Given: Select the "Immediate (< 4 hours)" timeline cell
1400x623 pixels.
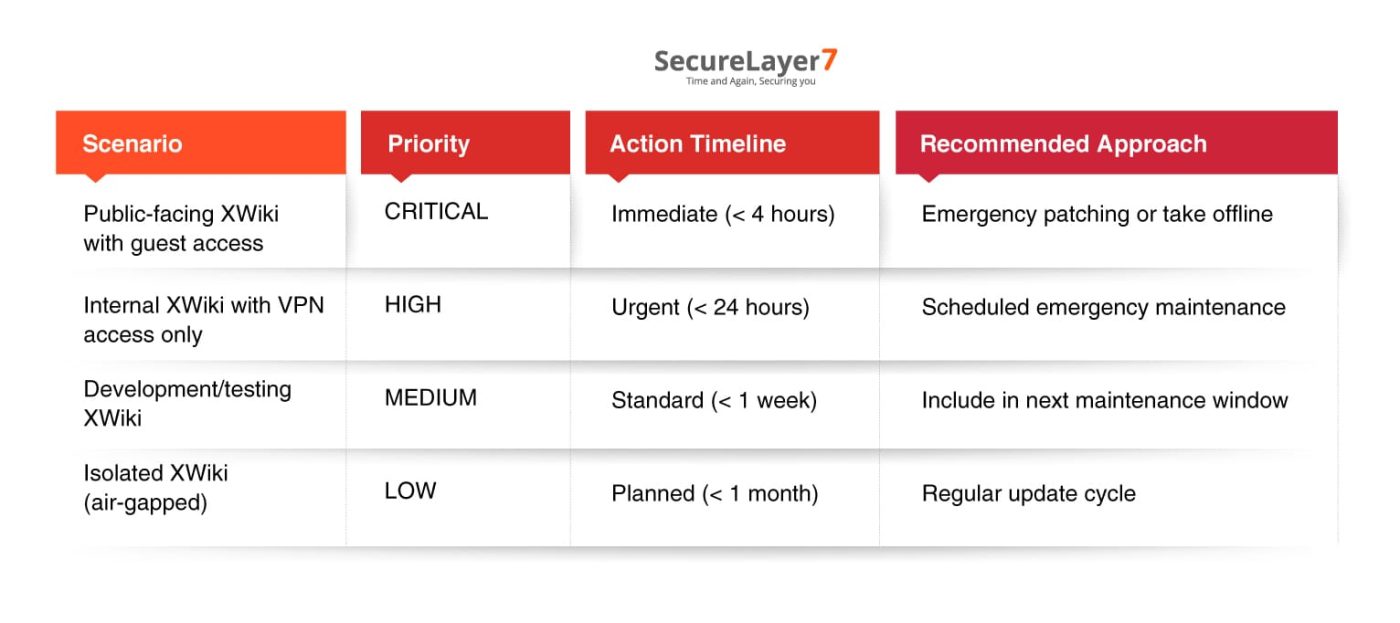Looking at the screenshot, I should [x=722, y=214].
